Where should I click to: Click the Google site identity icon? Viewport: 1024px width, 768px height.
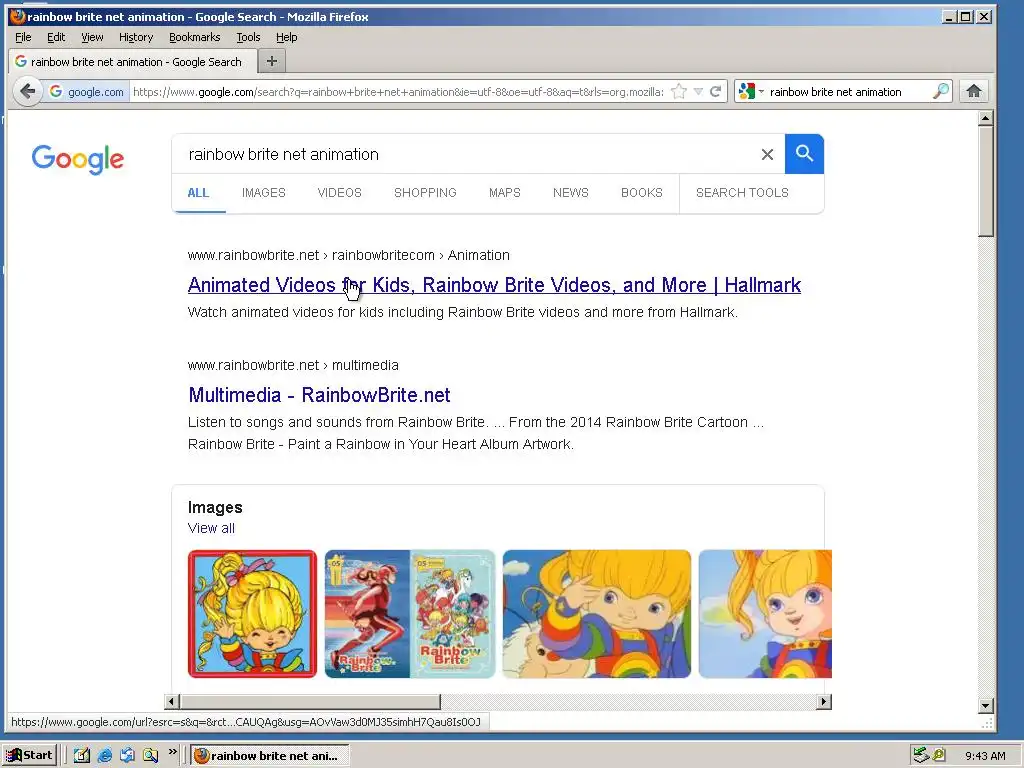coord(56,91)
